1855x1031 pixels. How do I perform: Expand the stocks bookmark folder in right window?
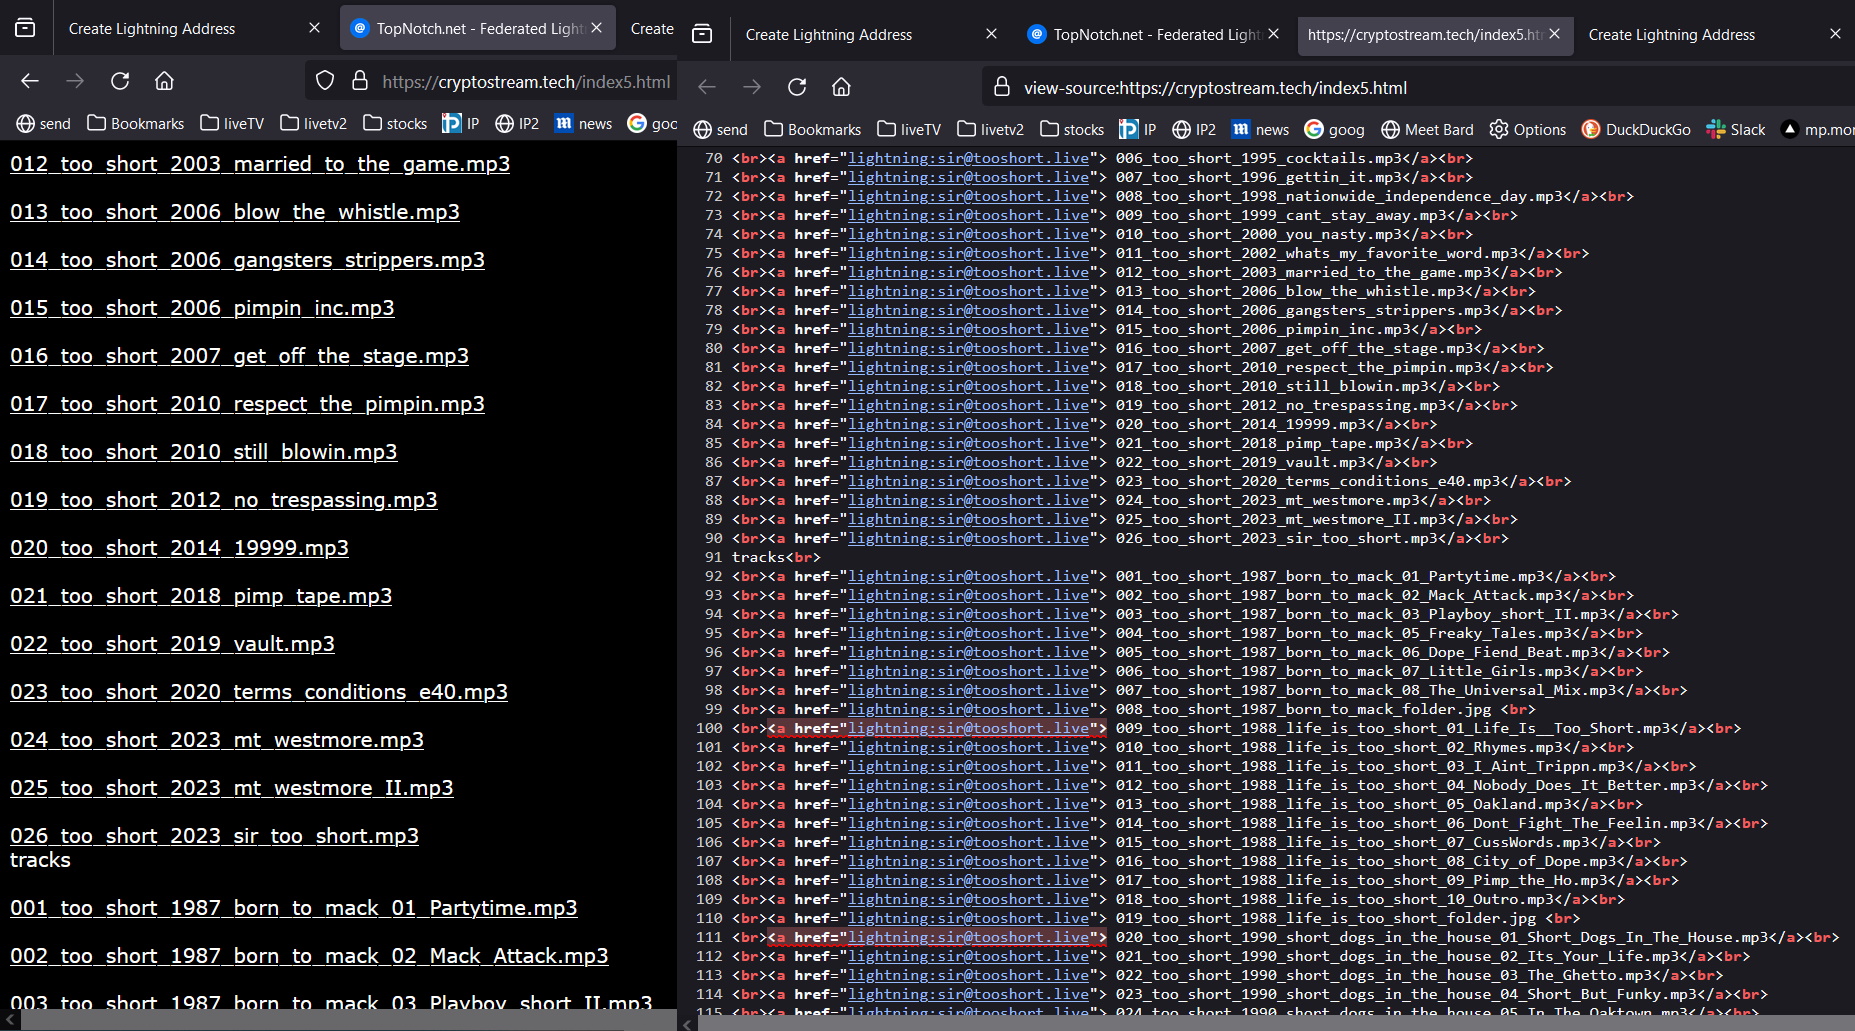(1072, 129)
